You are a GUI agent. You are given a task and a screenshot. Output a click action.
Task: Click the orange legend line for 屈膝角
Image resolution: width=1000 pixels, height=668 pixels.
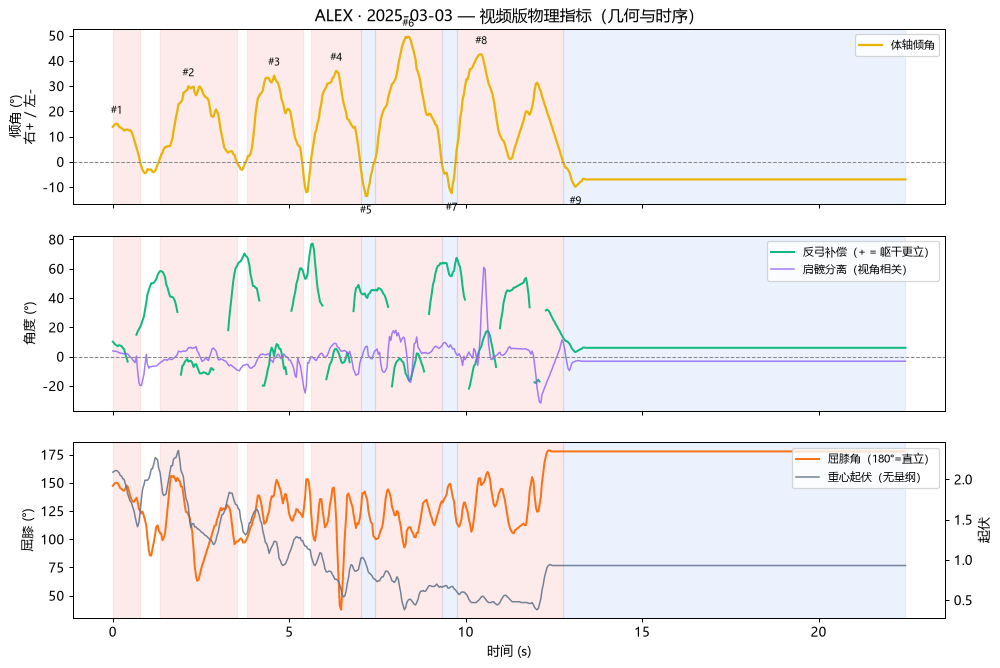807,458
